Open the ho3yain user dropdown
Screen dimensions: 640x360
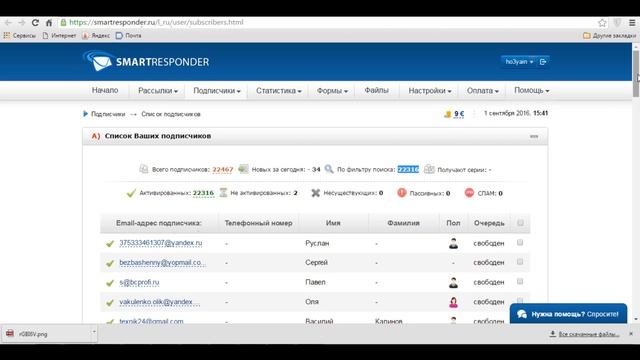pos(519,62)
